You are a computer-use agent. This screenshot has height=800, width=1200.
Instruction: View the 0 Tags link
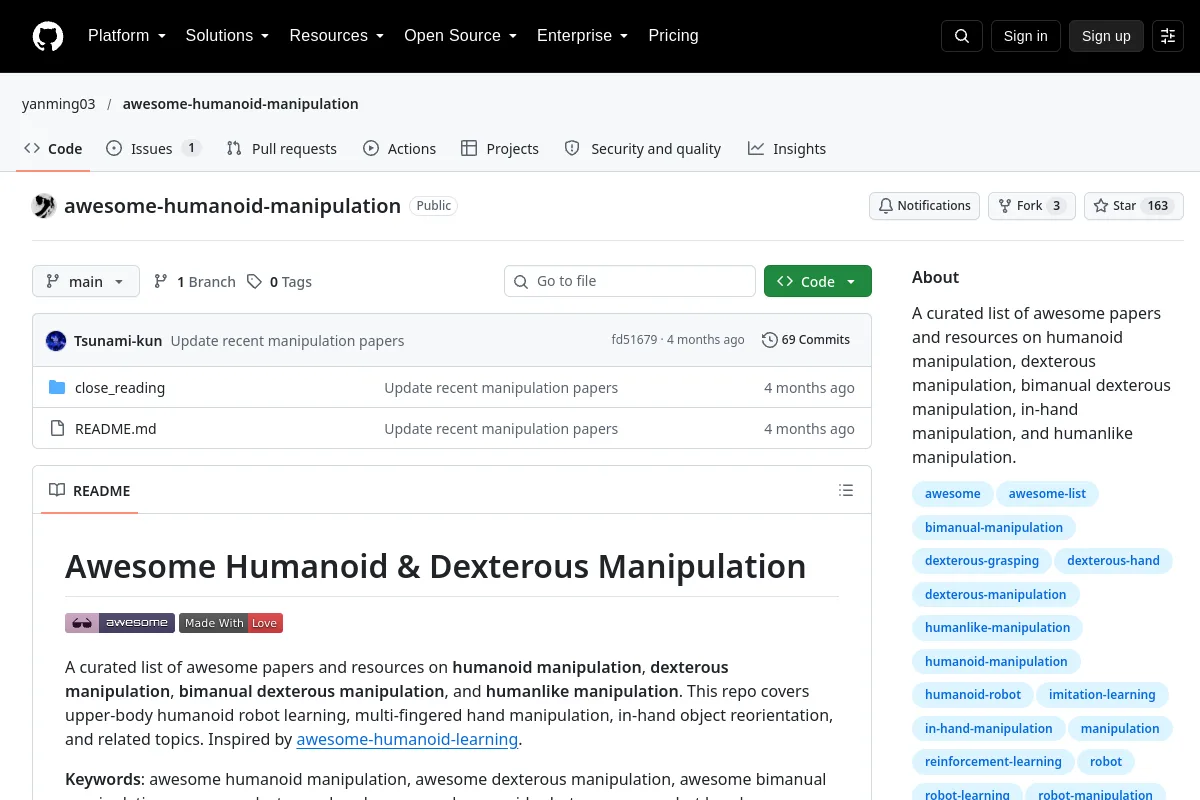(280, 282)
